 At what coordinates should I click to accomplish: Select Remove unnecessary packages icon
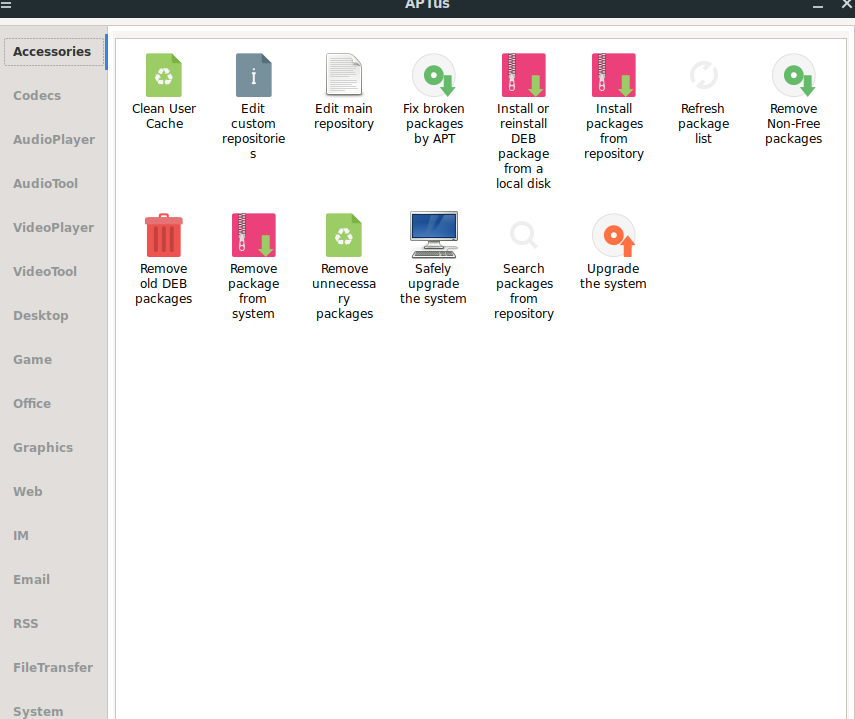click(x=344, y=235)
